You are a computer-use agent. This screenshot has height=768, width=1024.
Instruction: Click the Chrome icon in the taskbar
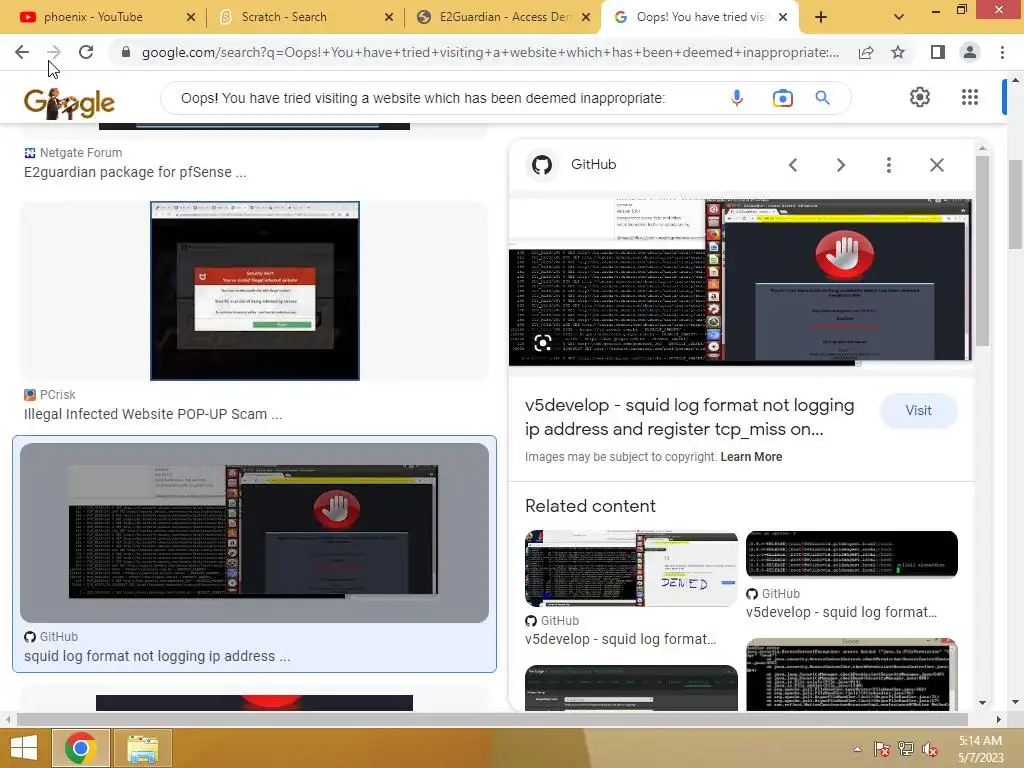80,748
